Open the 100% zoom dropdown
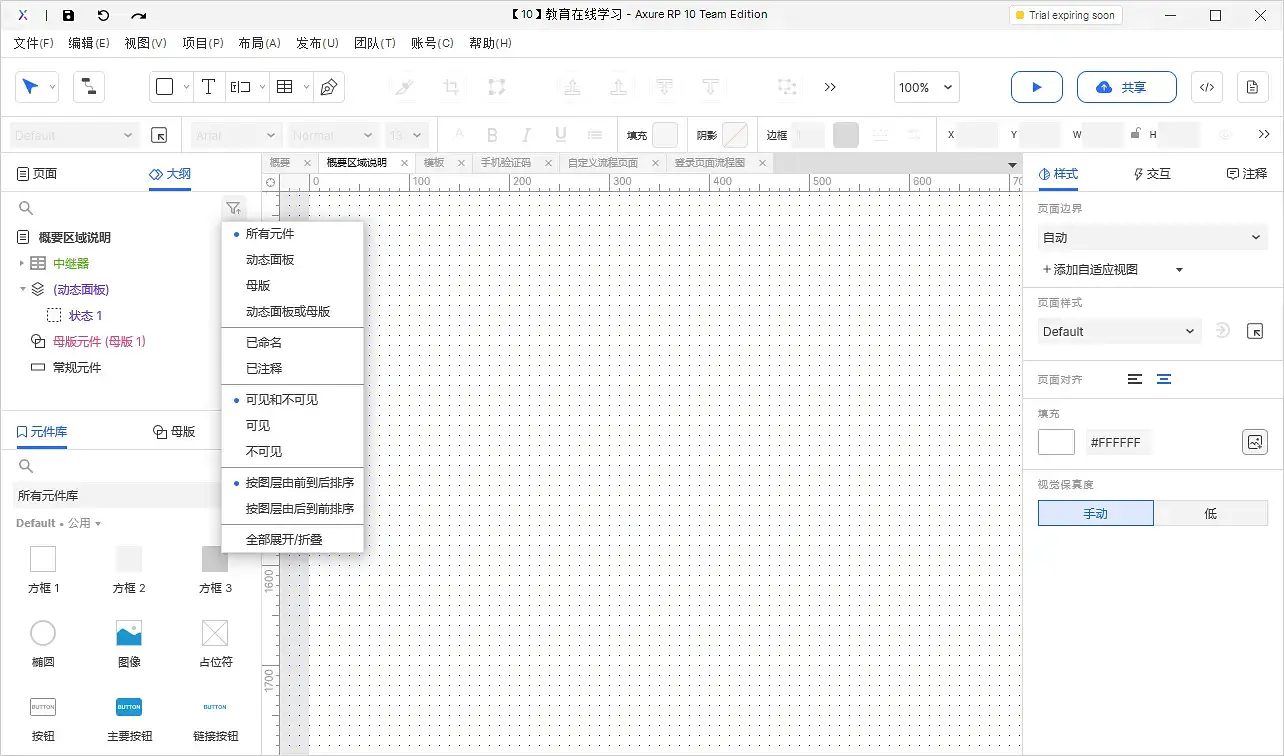This screenshot has width=1284, height=756. 926,87
